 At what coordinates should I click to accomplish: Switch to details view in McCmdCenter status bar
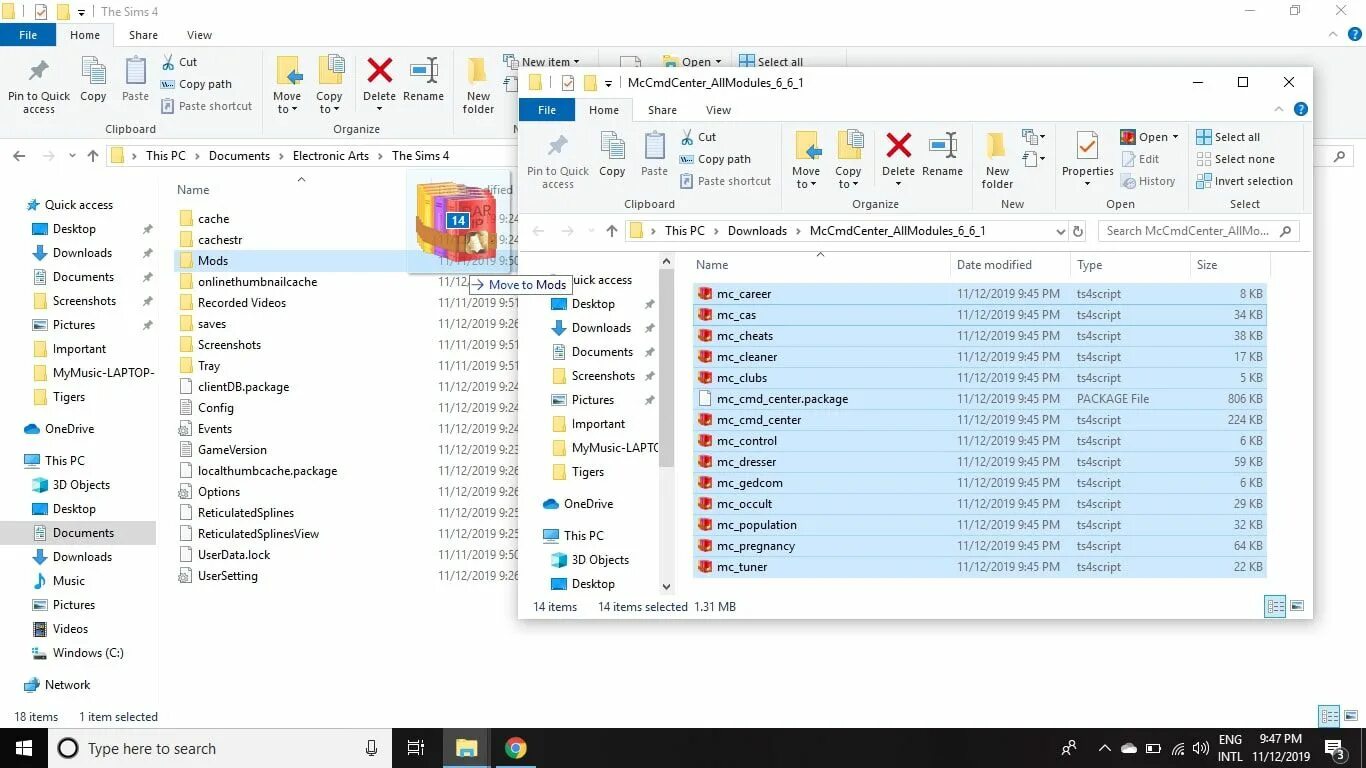tap(1275, 606)
